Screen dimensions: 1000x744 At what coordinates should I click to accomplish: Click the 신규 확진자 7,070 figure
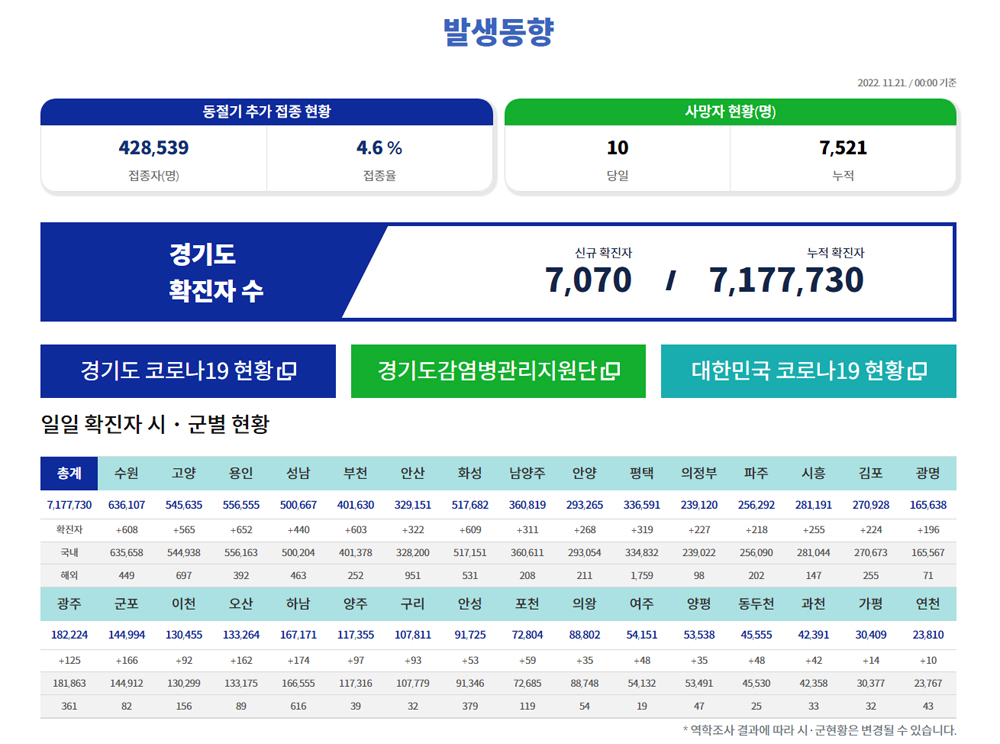point(588,281)
